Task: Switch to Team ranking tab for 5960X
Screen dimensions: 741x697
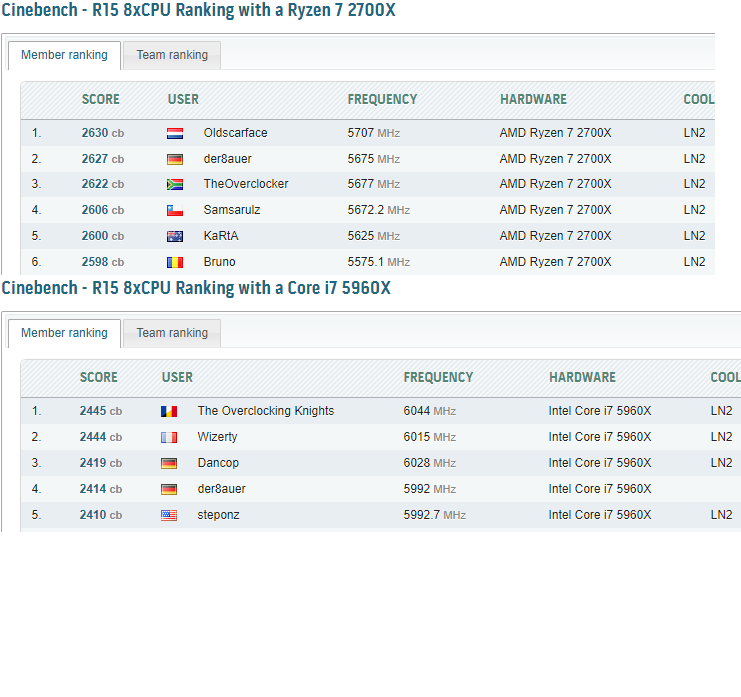Action: click(x=172, y=333)
